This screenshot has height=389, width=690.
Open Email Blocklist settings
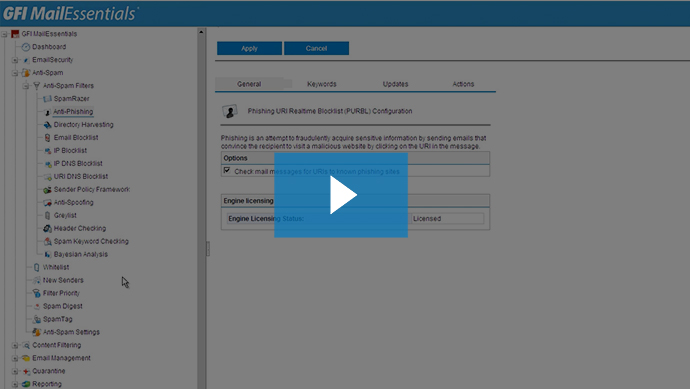point(76,137)
